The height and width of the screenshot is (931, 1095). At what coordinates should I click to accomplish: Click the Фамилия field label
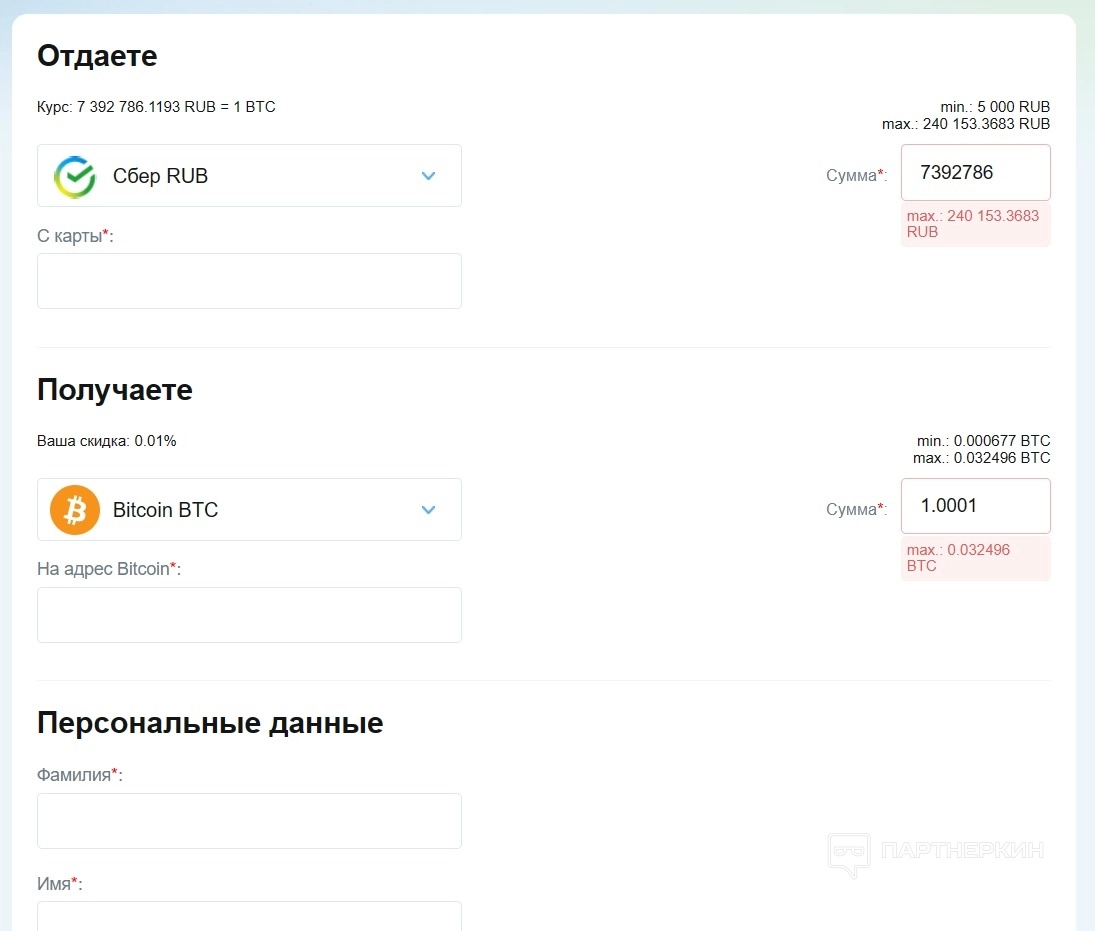point(80,775)
